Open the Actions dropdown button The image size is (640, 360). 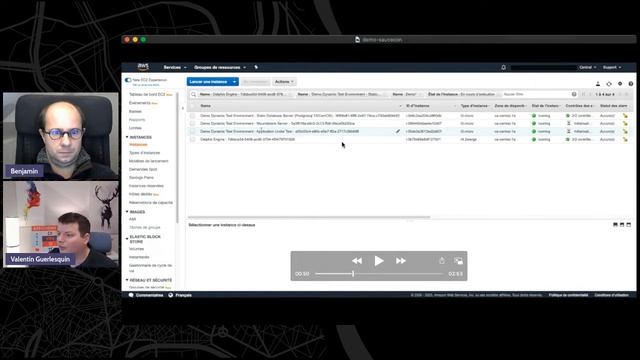point(284,82)
